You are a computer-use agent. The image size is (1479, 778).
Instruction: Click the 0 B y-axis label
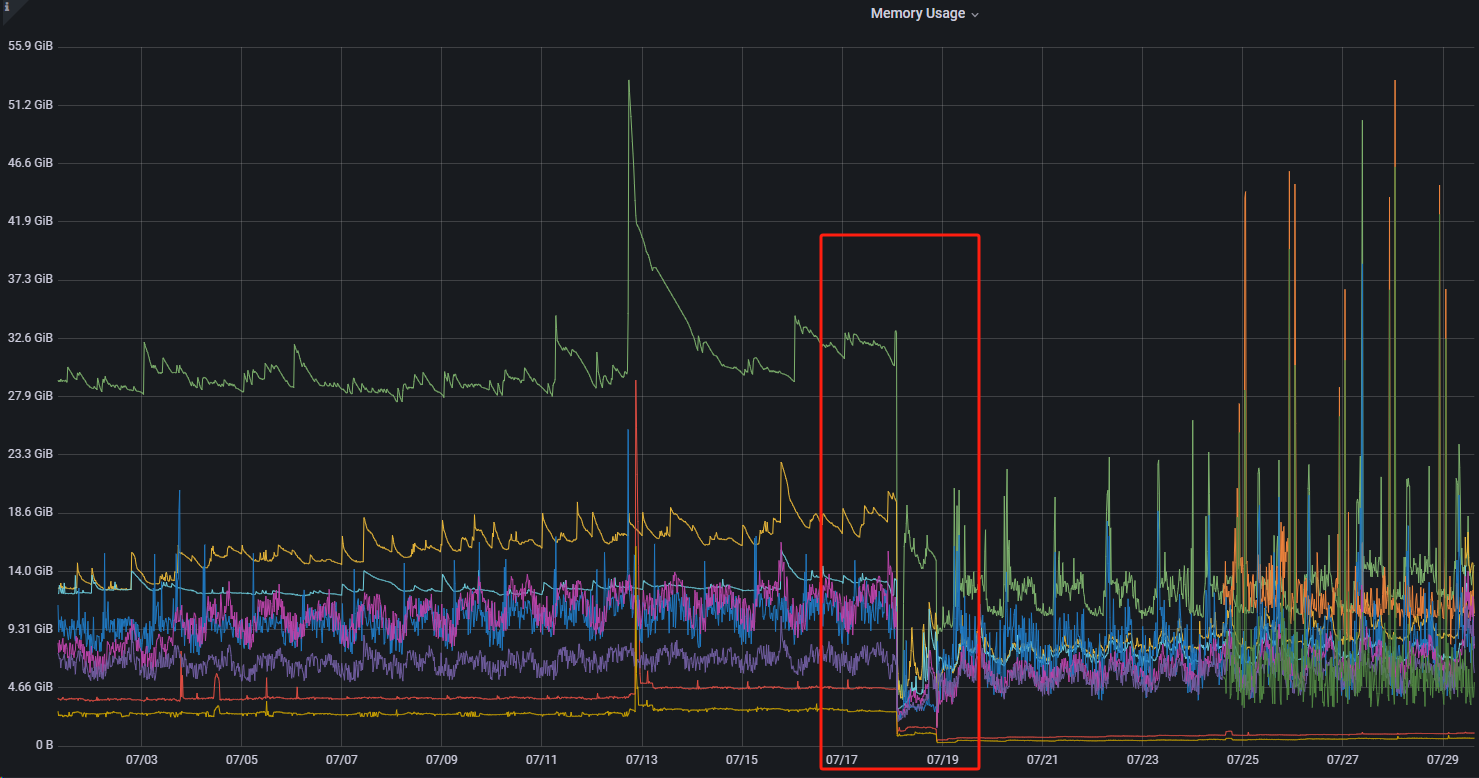43,746
